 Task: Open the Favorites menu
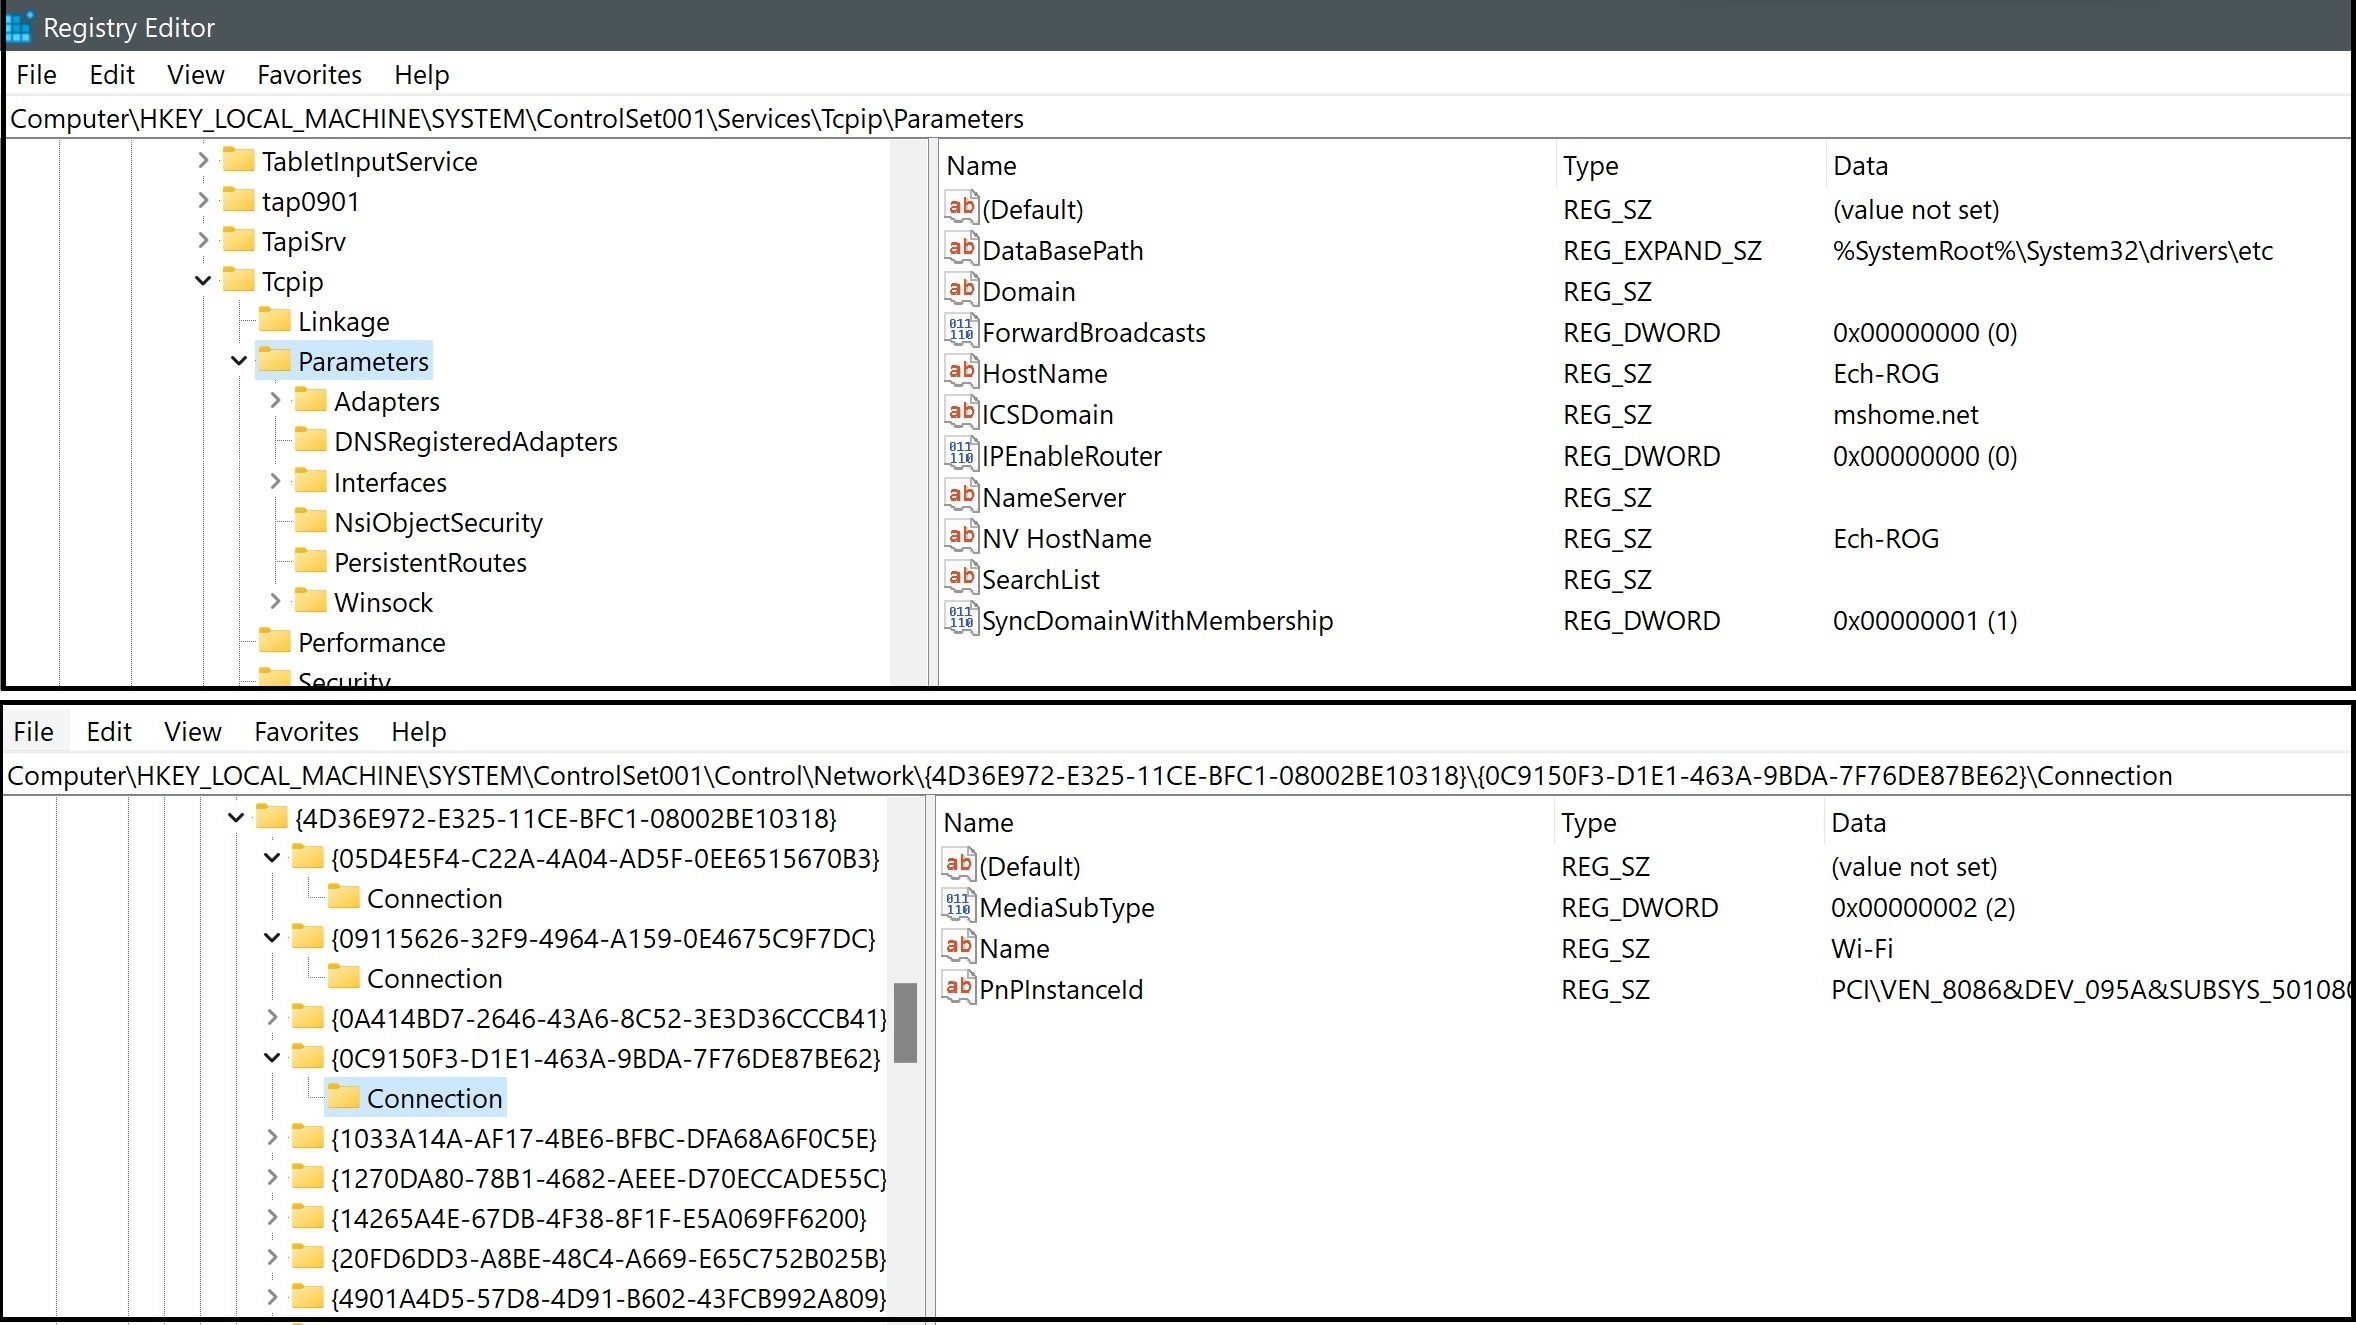308,74
